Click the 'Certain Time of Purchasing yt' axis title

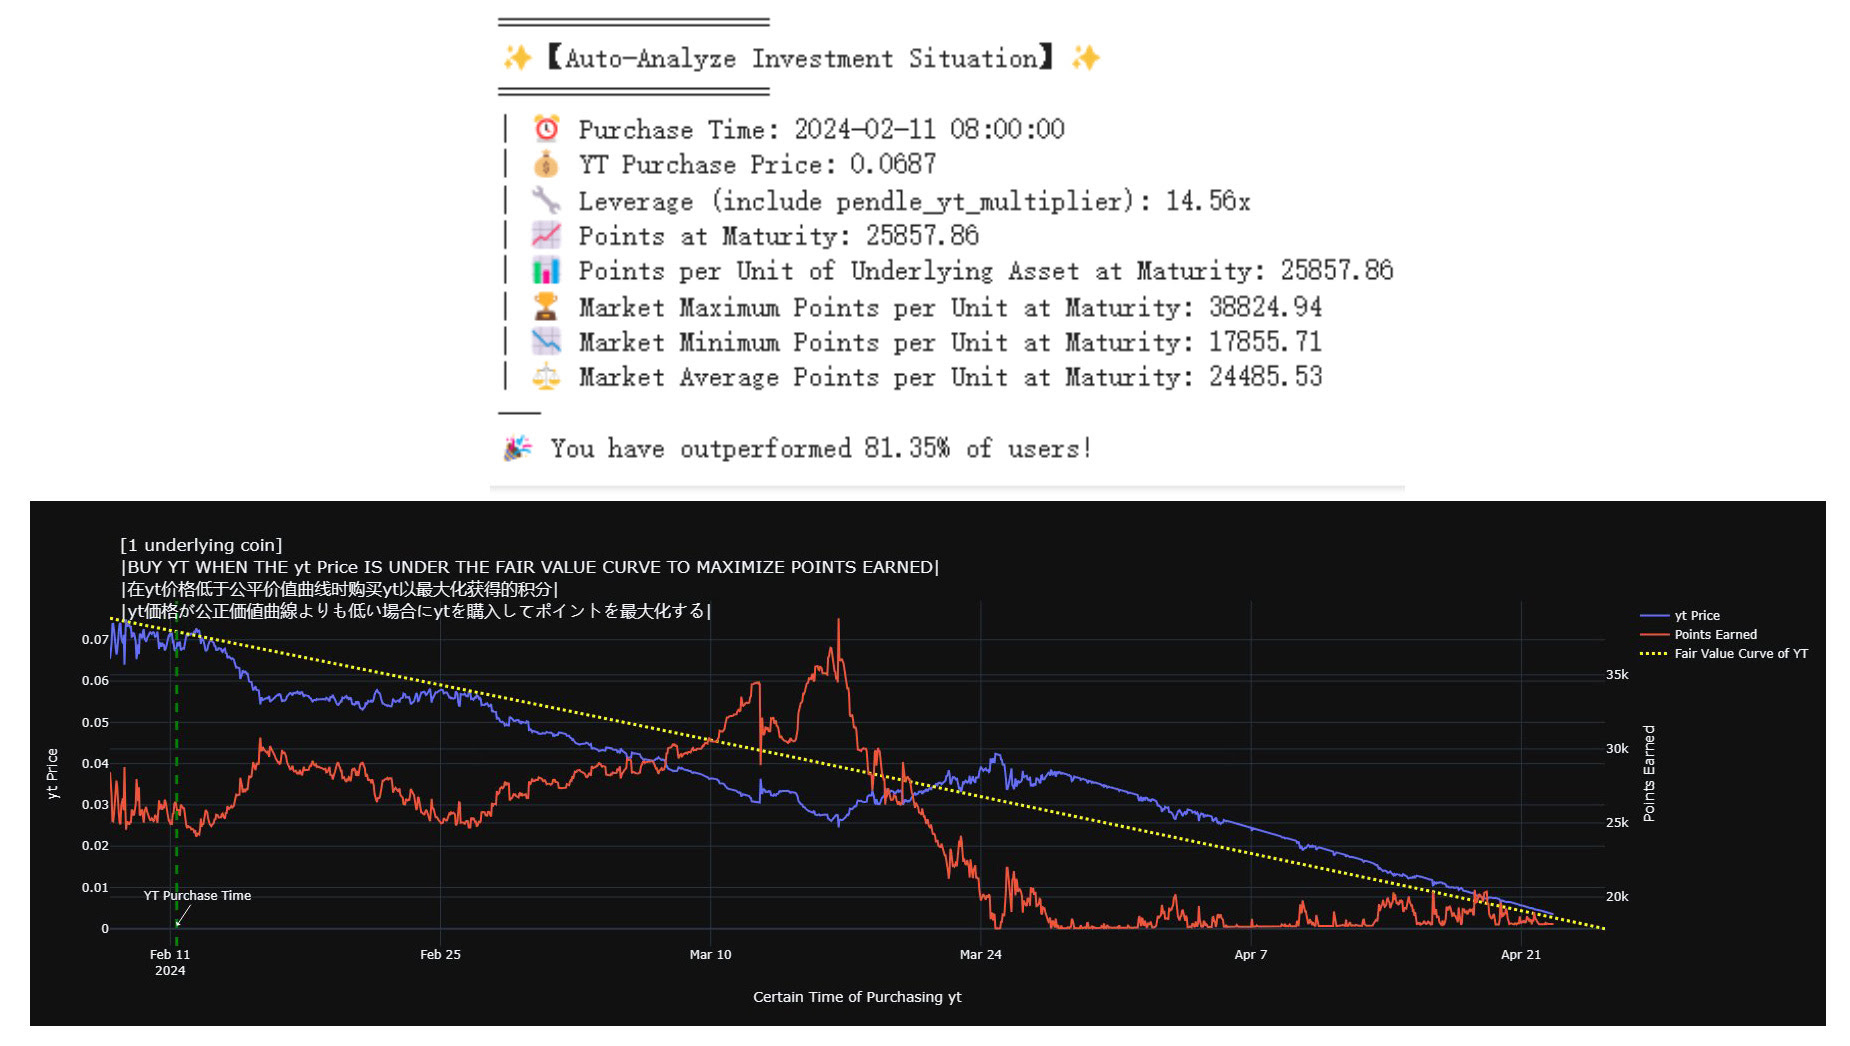pos(857,997)
